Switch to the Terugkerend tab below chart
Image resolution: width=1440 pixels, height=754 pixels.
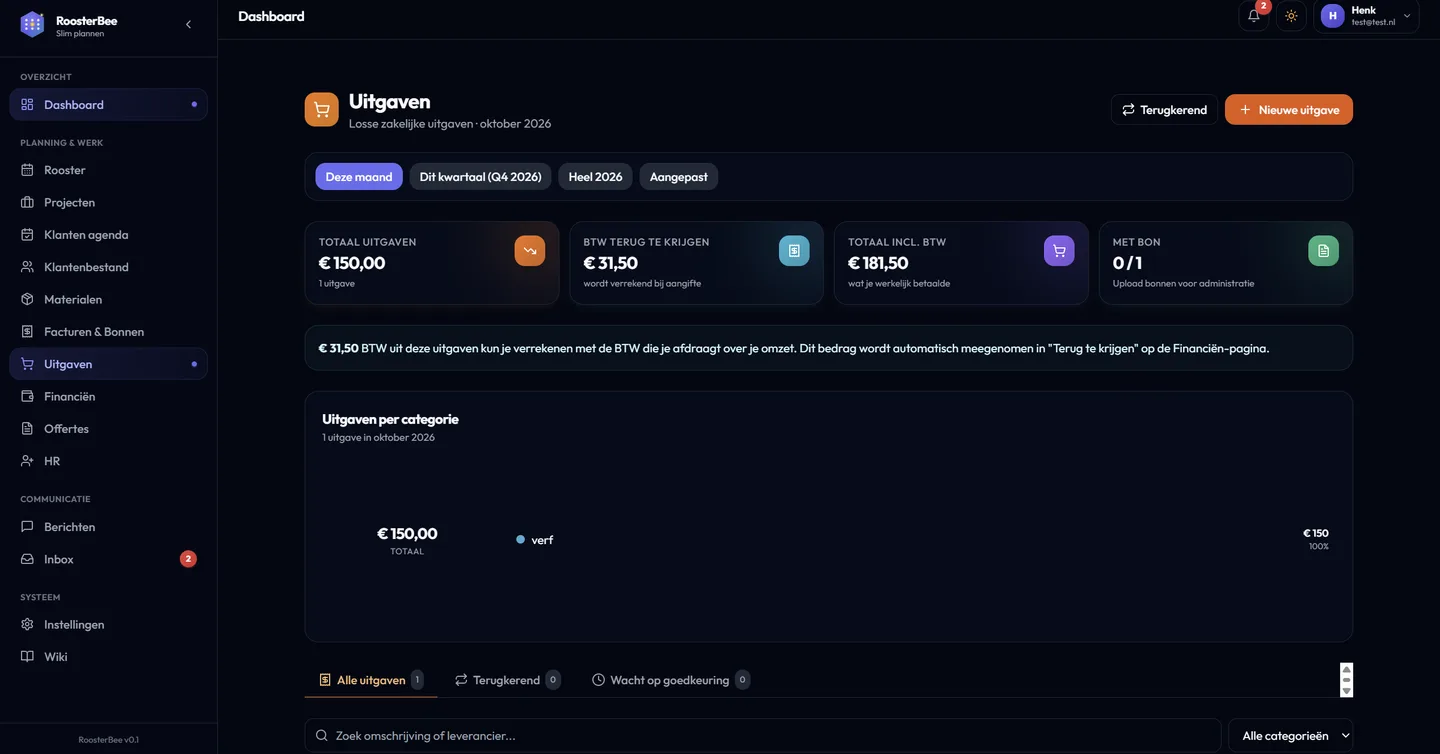(507, 680)
